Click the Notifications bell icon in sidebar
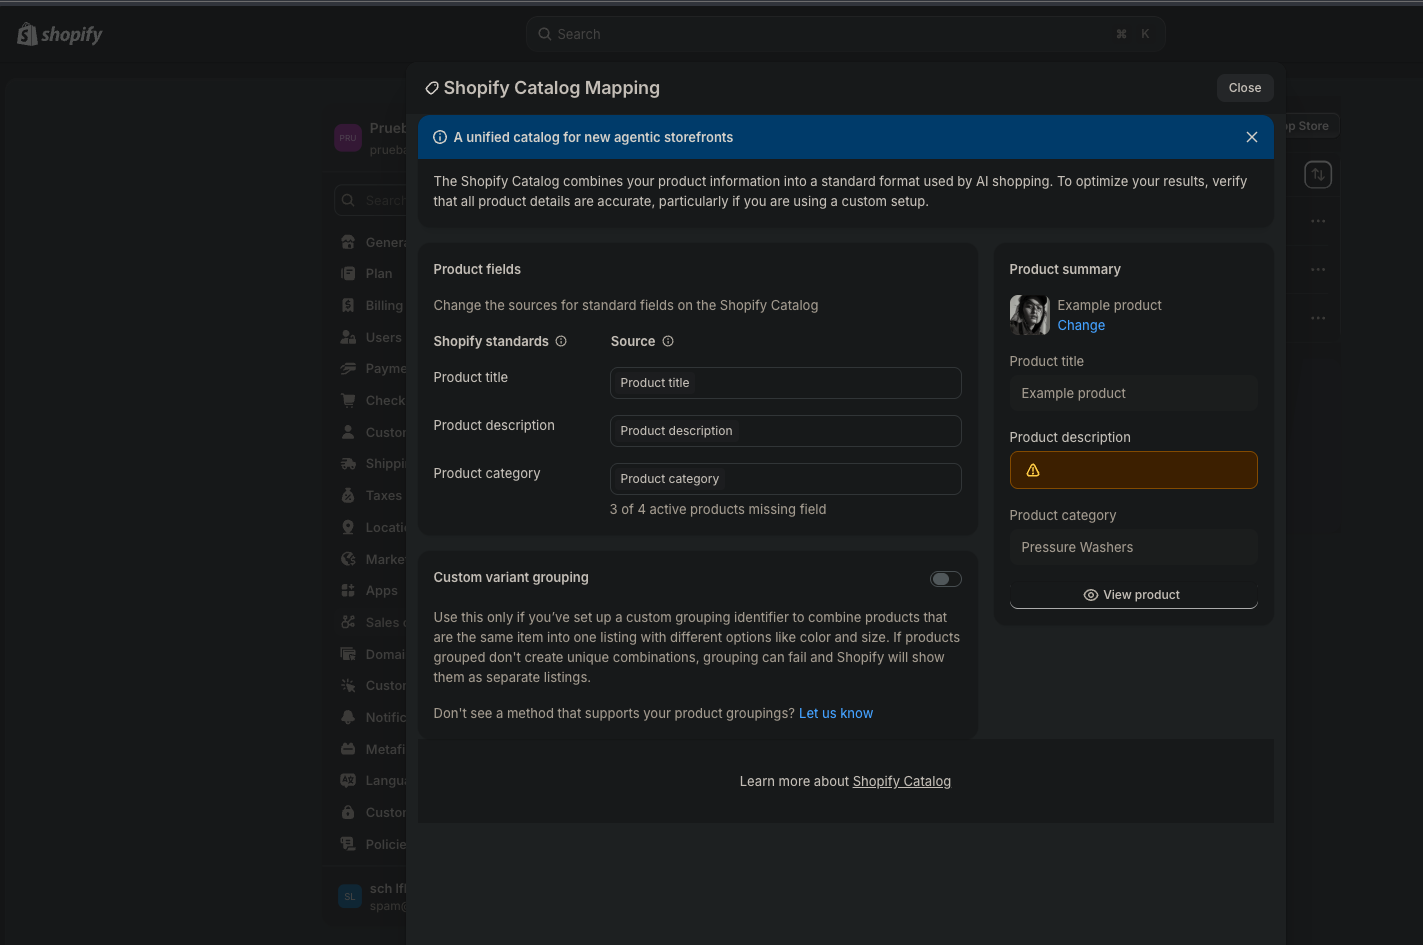 point(348,717)
